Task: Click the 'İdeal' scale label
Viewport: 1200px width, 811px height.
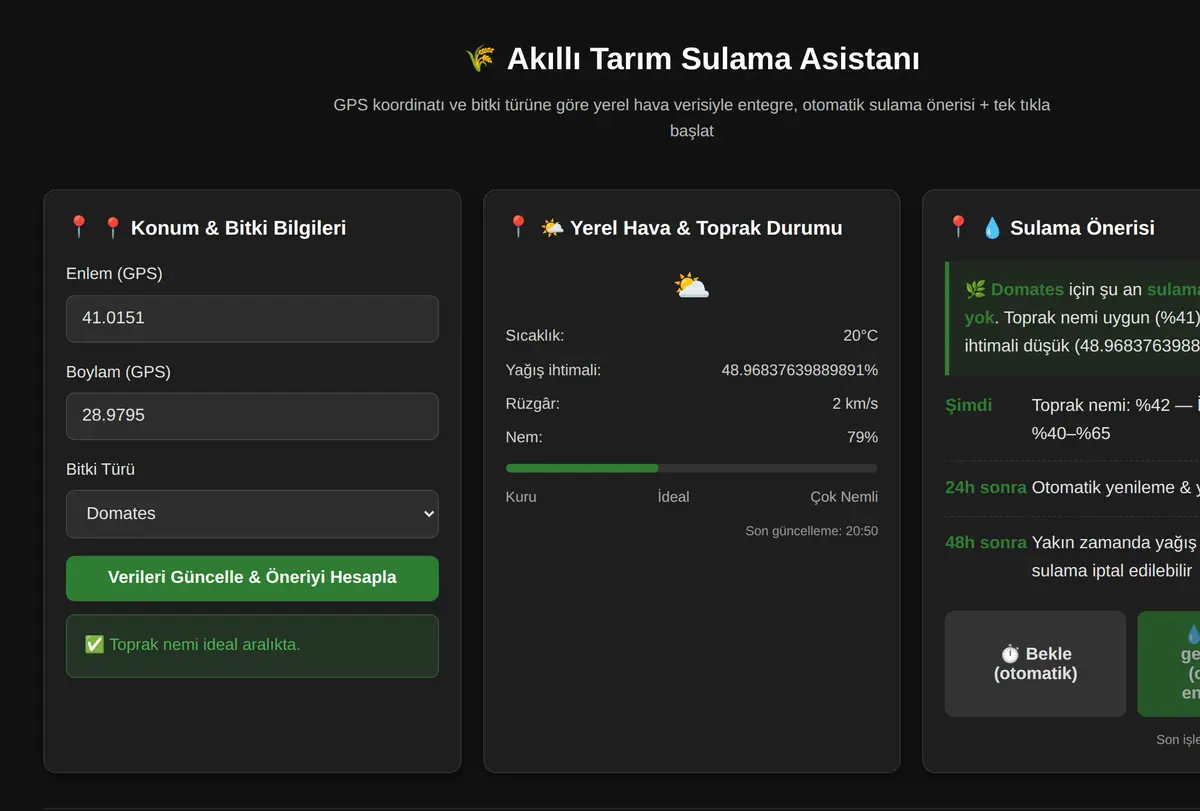Action: (673, 497)
